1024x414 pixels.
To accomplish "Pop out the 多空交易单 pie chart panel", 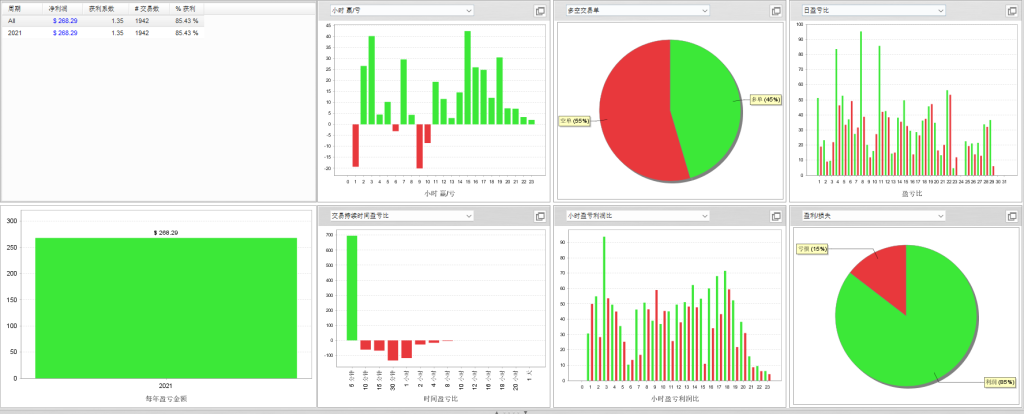I will [x=776, y=10].
